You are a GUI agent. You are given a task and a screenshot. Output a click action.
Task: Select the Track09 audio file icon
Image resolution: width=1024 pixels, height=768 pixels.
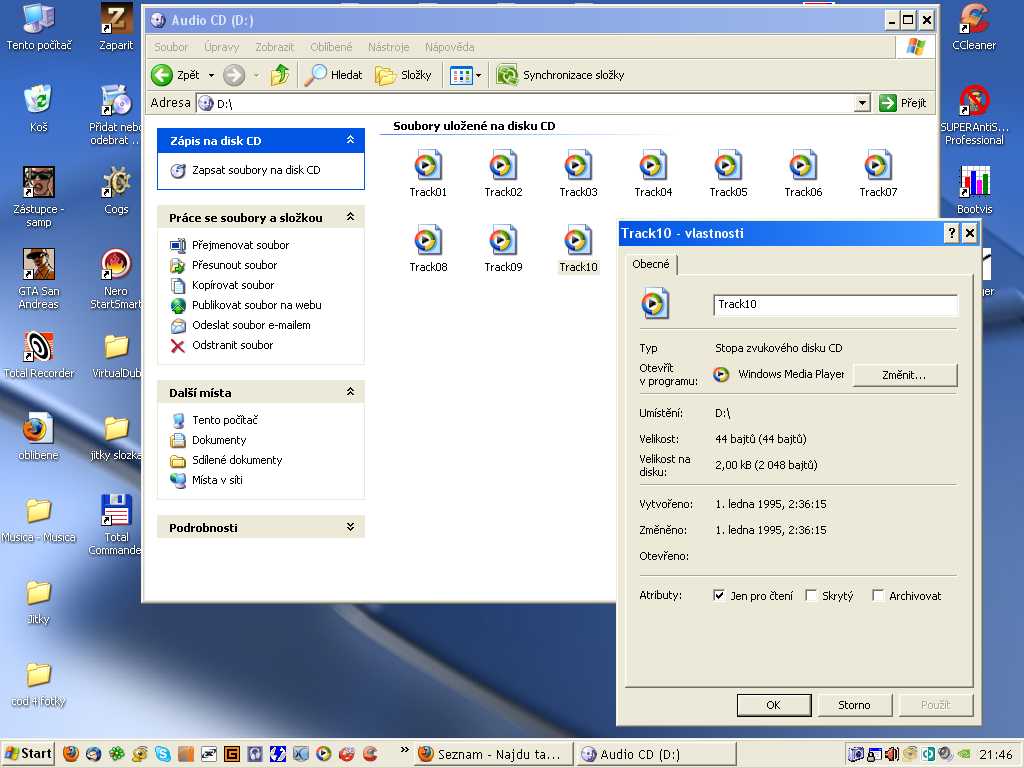(503, 241)
